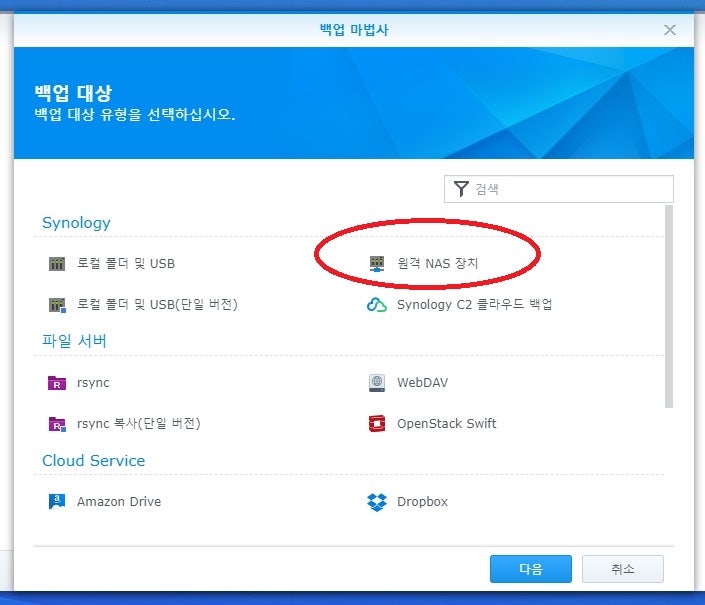Viewport: 705px width, 605px height.
Task: Select '로컬 폴더 및 USB(단일 버전)' label
Action: 157,305
